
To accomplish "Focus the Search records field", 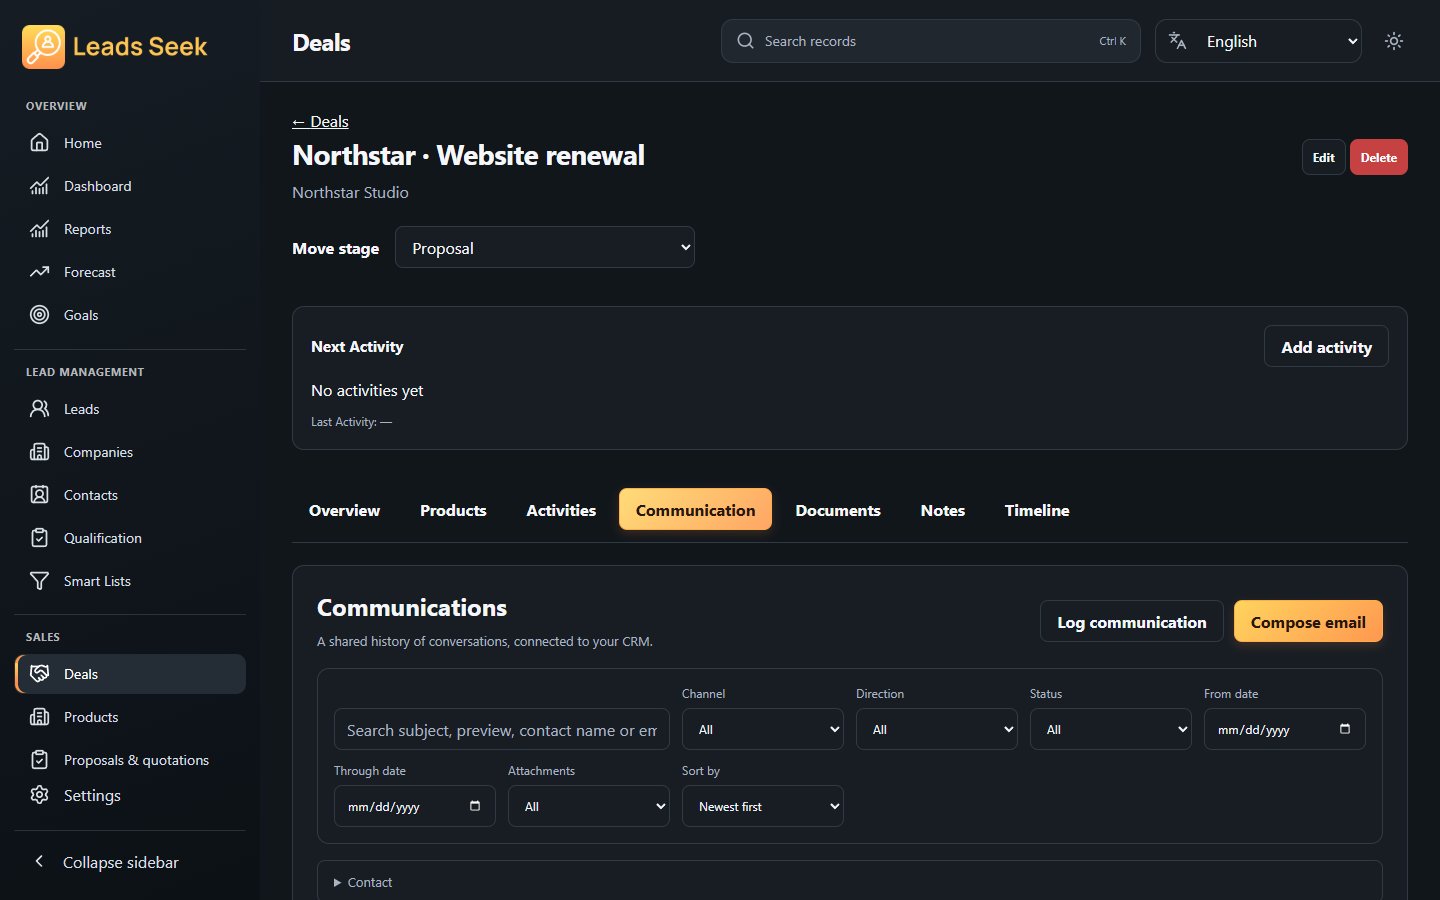I will [930, 41].
